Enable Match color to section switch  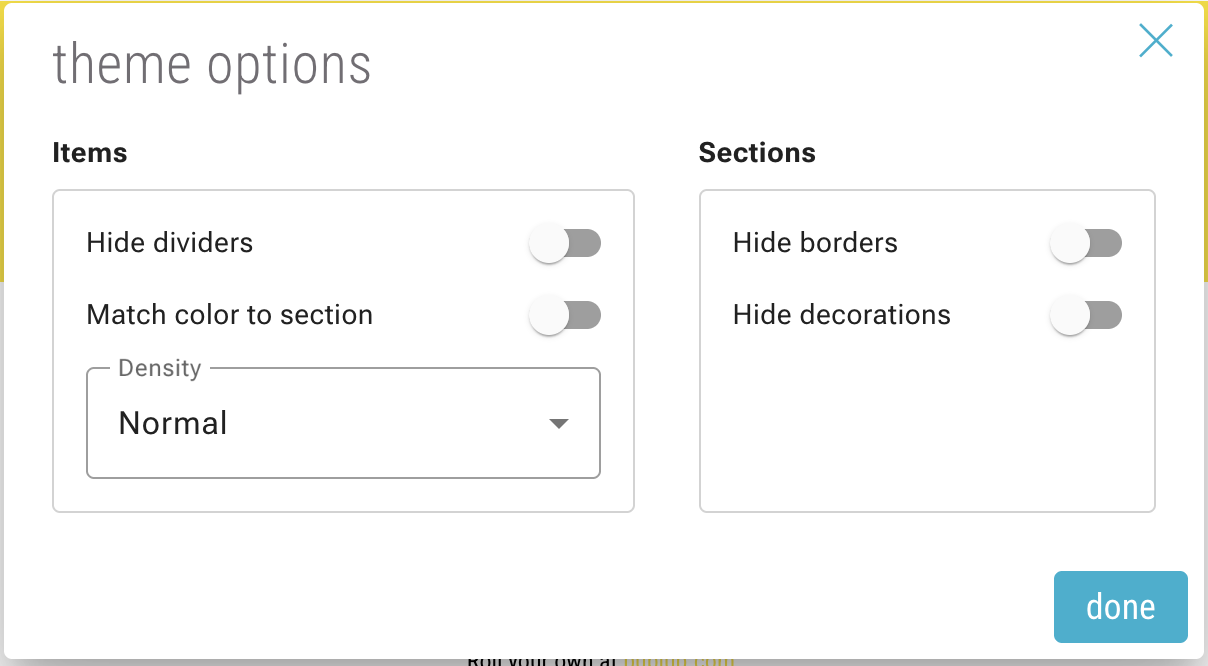(565, 315)
